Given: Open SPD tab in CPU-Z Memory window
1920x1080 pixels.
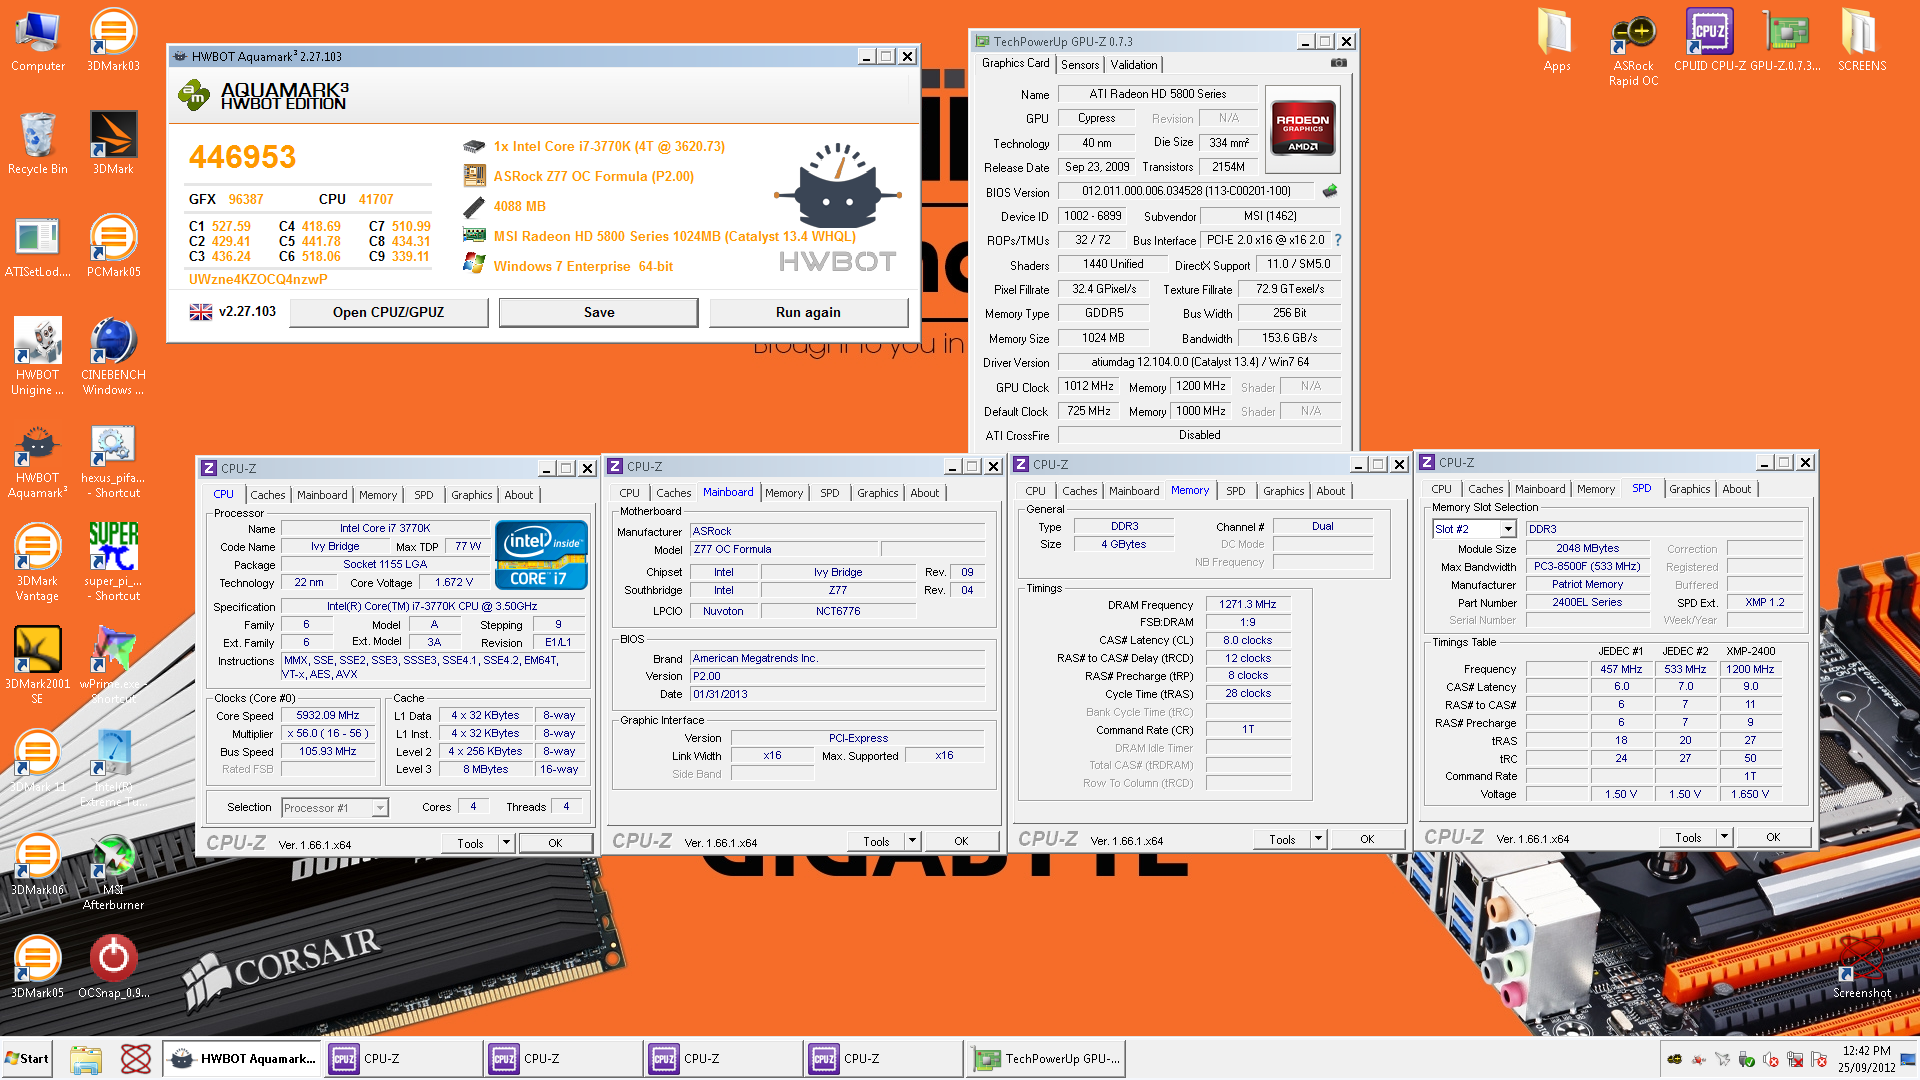Looking at the screenshot, I should click(x=1236, y=491).
